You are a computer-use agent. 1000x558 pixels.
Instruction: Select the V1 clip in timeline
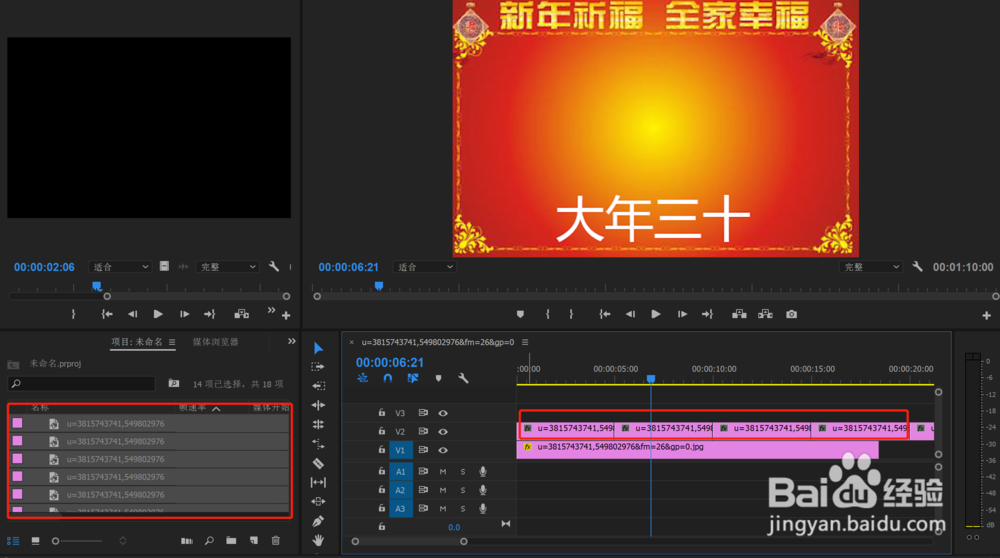click(698, 449)
